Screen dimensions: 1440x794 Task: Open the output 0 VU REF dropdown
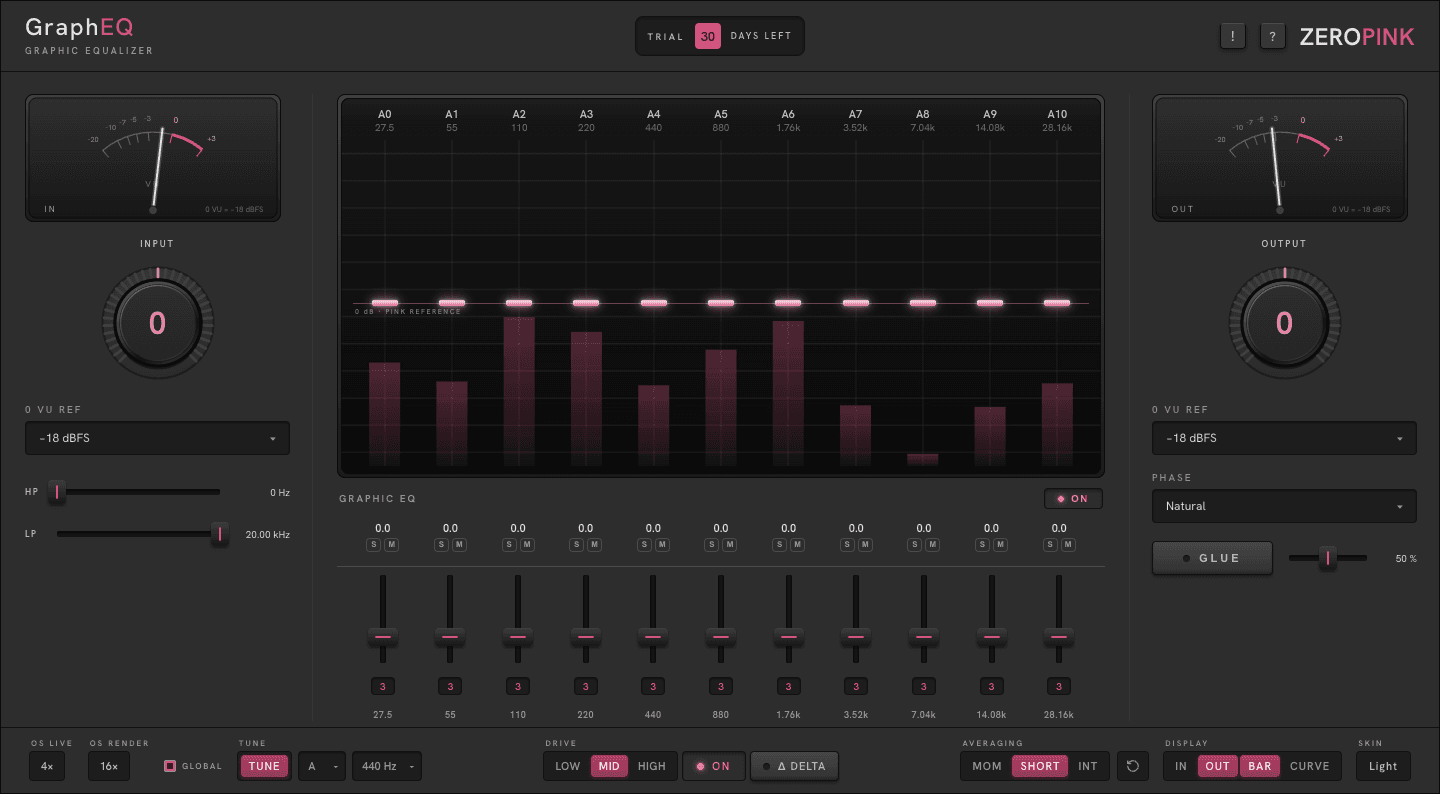(x=1284, y=438)
